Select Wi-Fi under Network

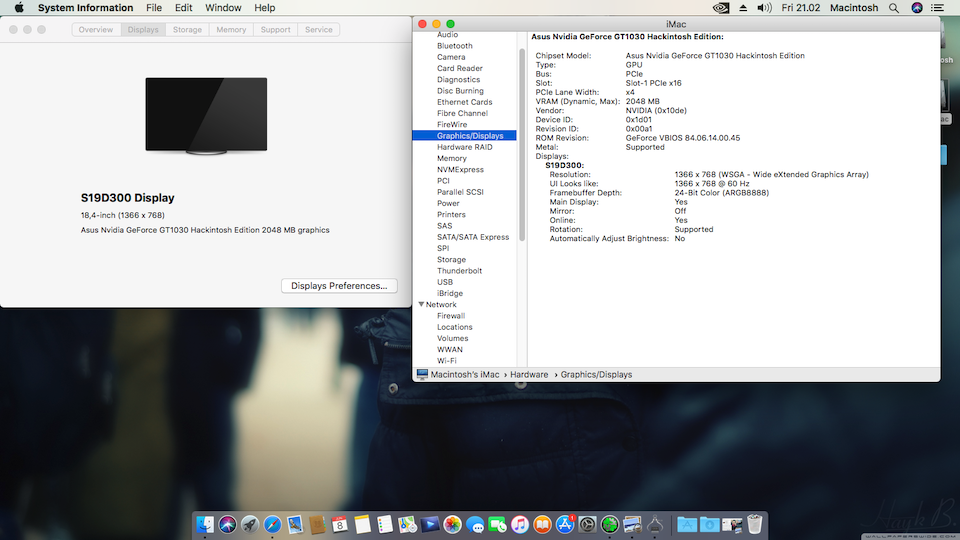(x=446, y=361)
